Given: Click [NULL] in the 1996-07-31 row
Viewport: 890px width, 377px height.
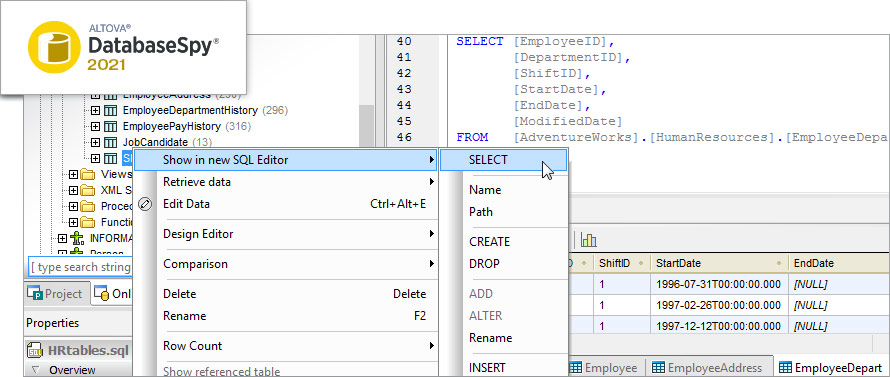Looking at the screenshot, I should click(x=839, y=283).
